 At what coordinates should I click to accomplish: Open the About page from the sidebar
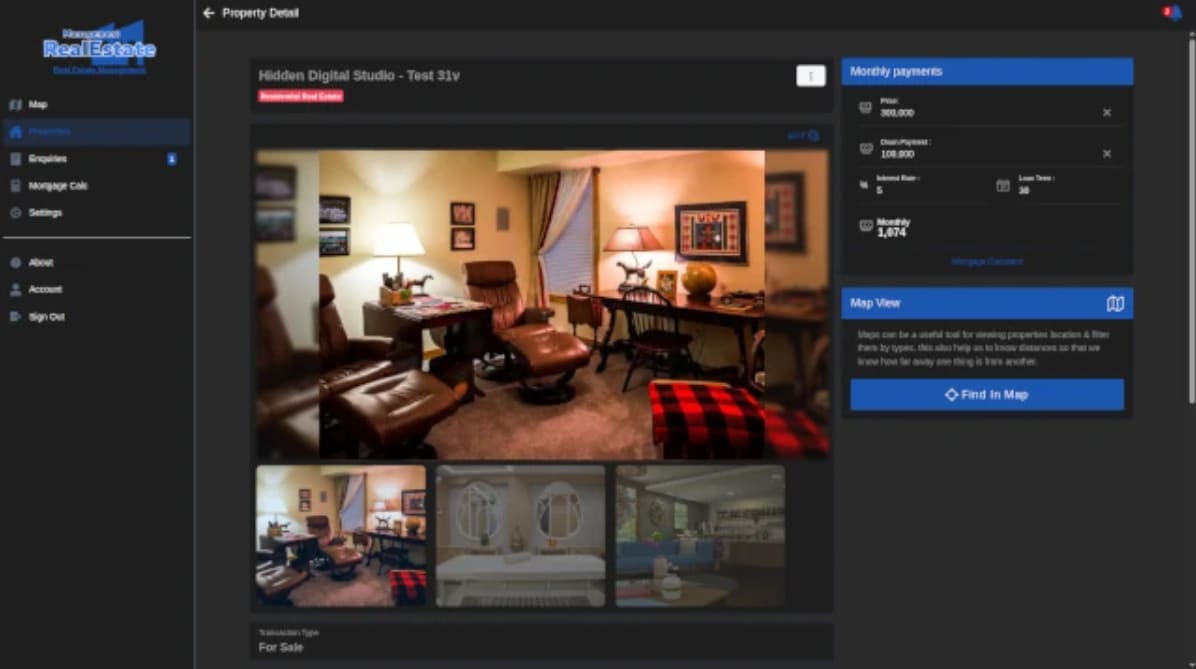[x=16, y=262]
